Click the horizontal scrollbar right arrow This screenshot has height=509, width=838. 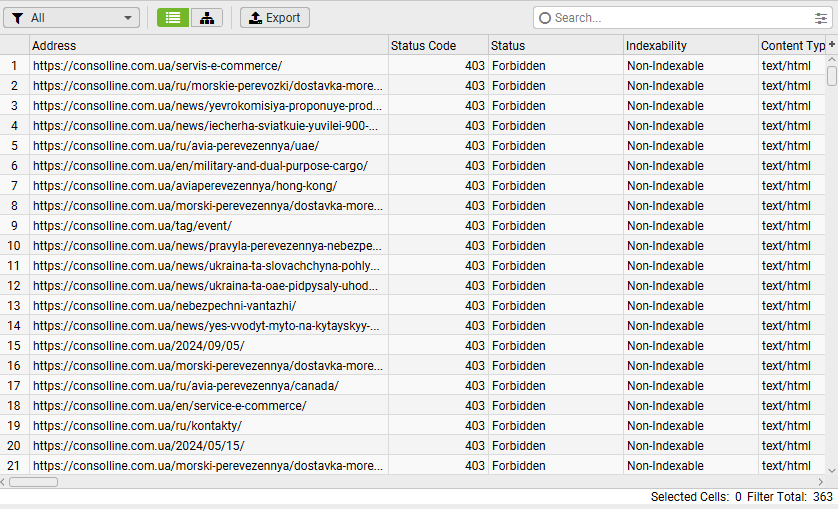coord(820,482)
